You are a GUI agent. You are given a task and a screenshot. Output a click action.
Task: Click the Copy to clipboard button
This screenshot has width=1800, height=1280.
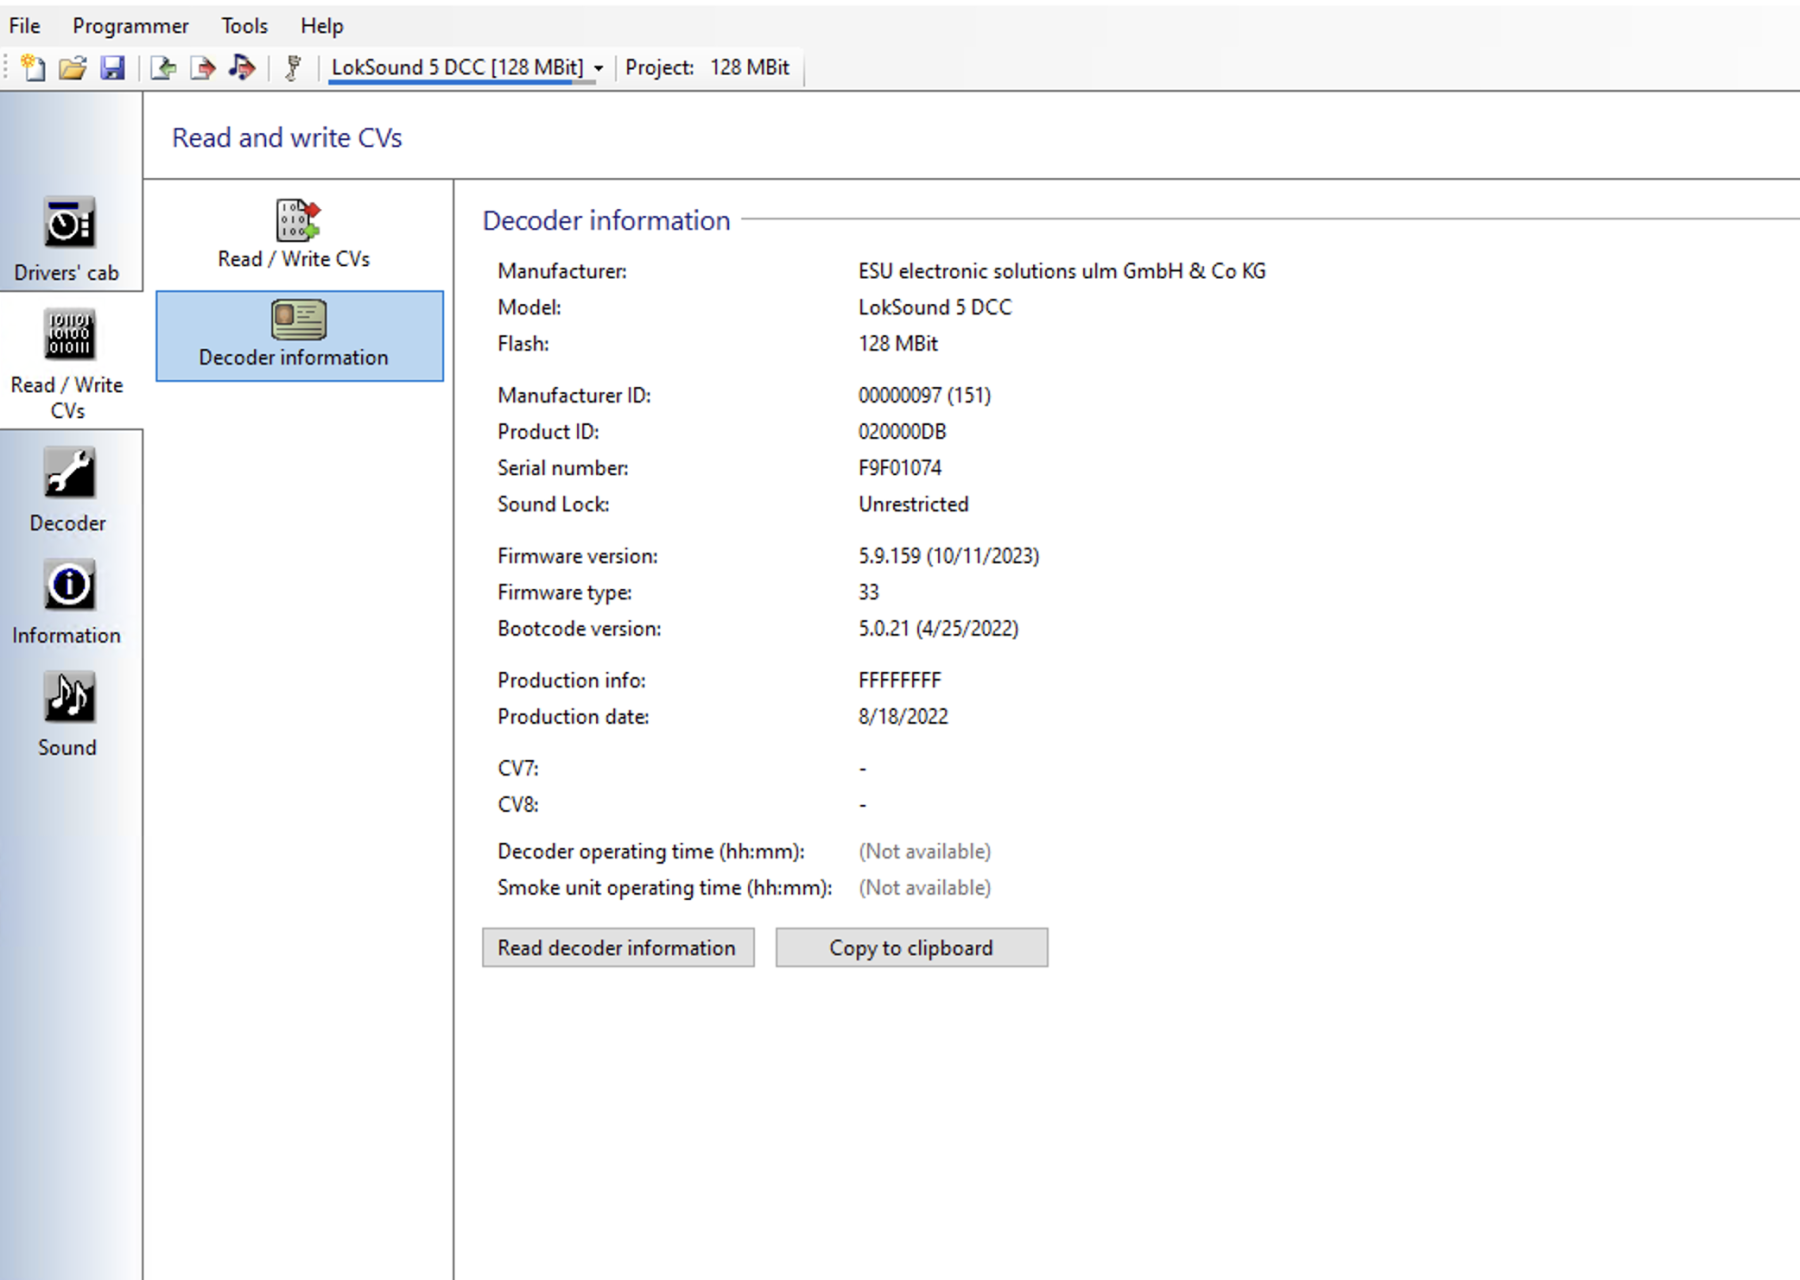911,947
